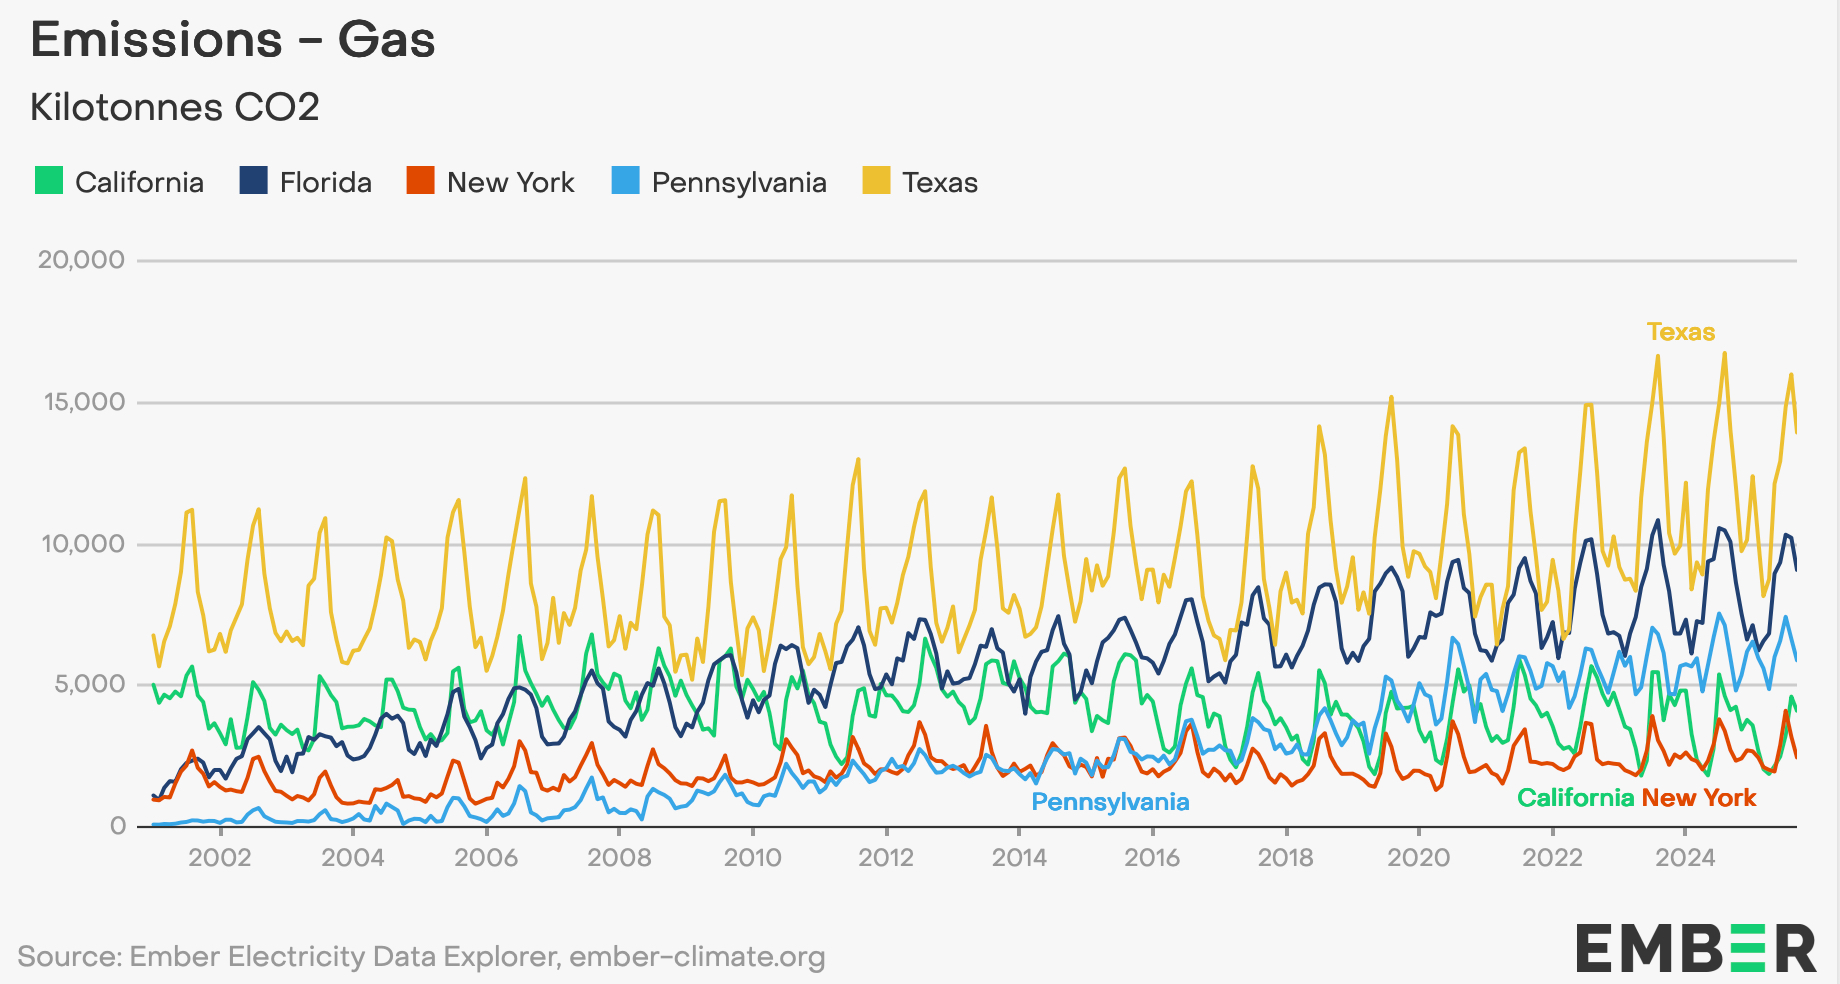This screenshot has height=984, width=1840.
Task: Click the navy Florida legend swatch
Action: [254, 181]
